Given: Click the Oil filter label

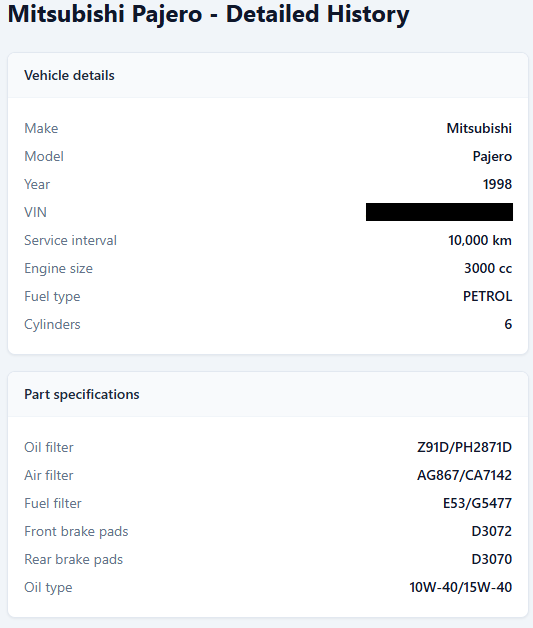Looking at the screenshot, I should tap(49, 447).
